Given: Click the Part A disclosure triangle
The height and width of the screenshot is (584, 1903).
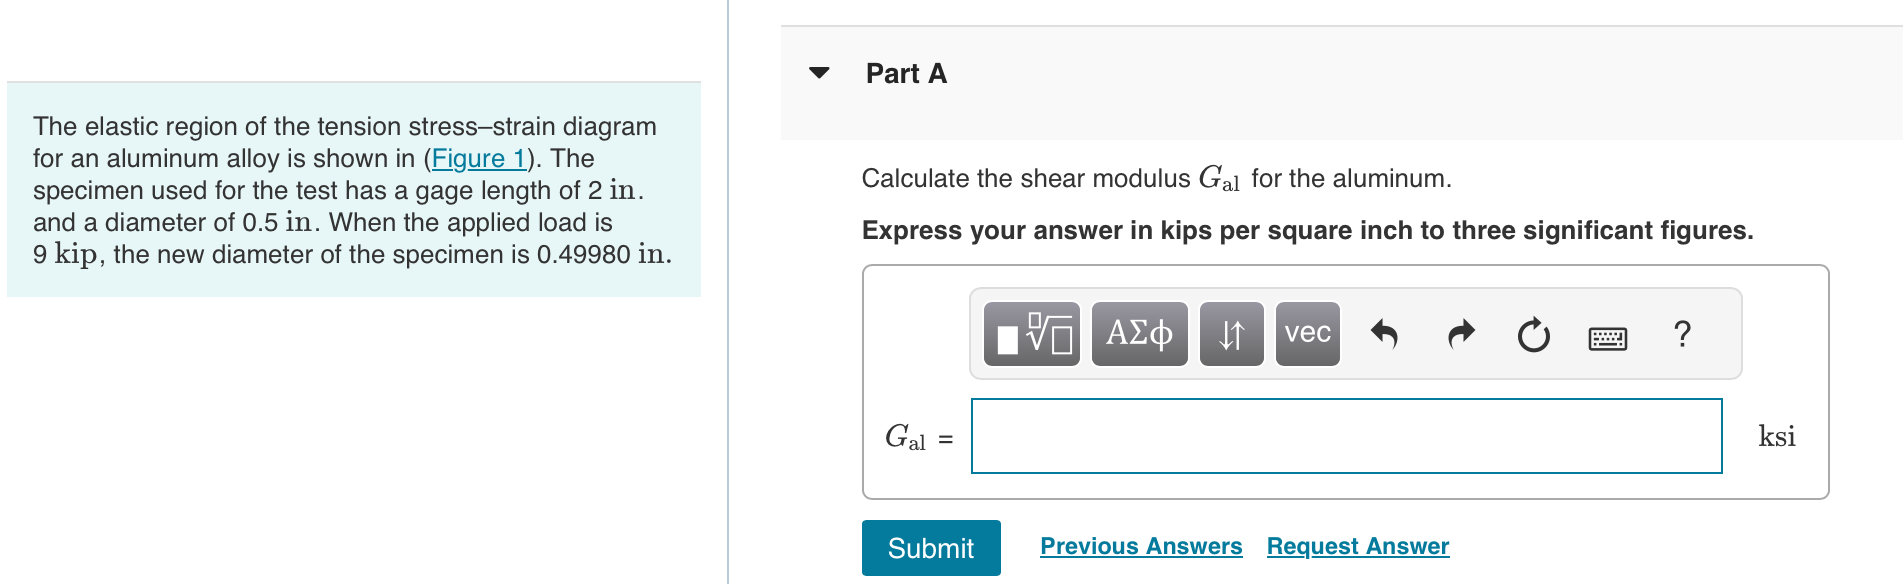Looking at the screenshot, I should [818, 72].
